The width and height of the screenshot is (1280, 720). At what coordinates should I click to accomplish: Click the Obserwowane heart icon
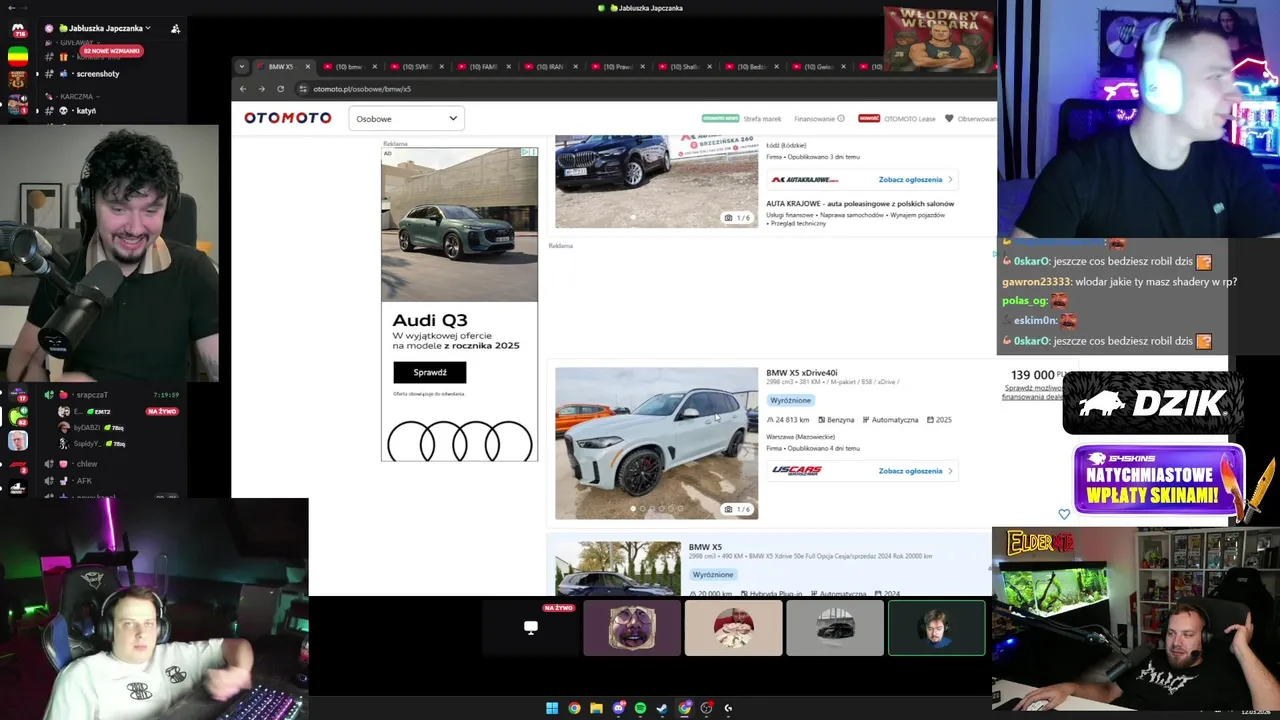[949, 119]
